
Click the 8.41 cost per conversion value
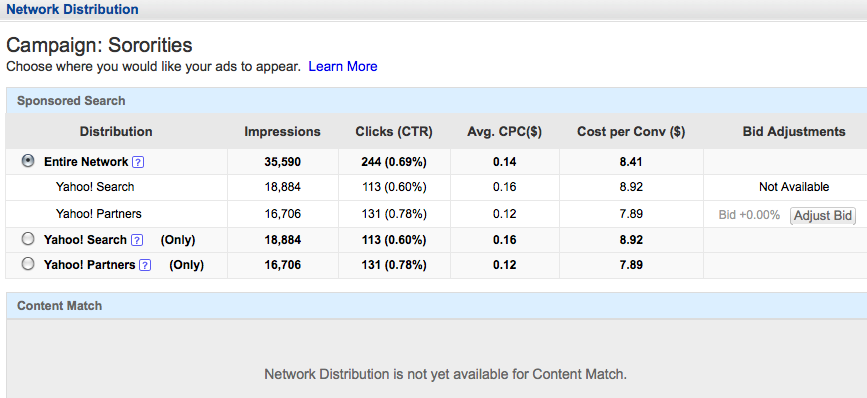[x=631, y=162]
